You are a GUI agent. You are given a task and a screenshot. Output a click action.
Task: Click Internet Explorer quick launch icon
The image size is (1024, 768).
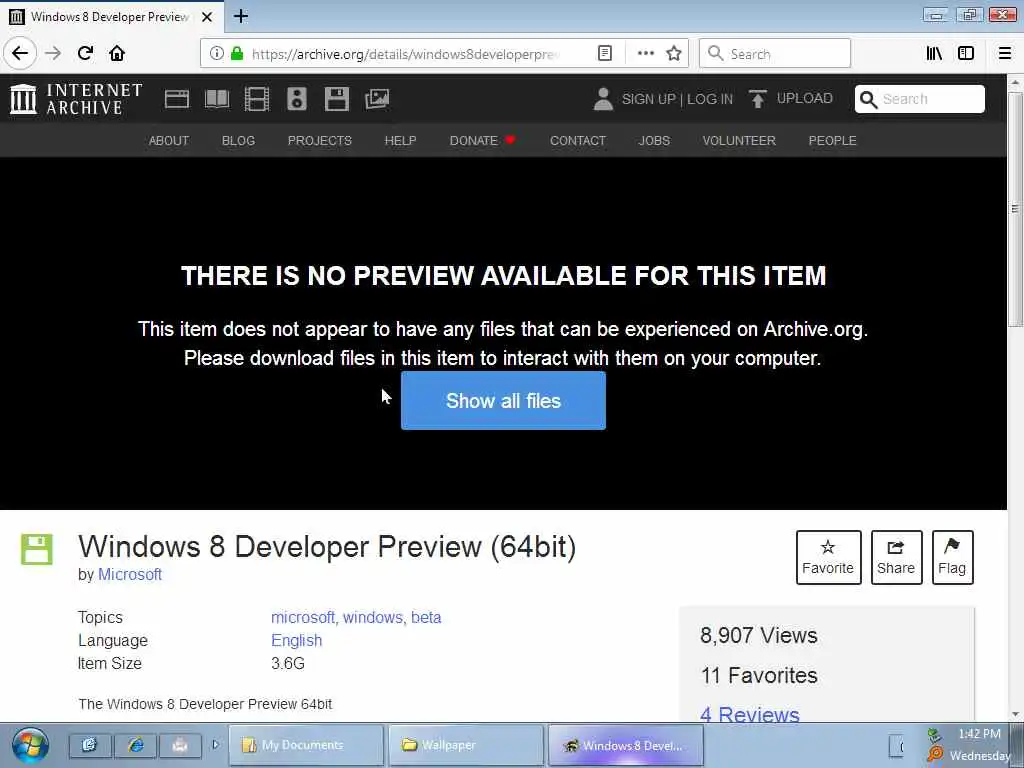[136, 745]
